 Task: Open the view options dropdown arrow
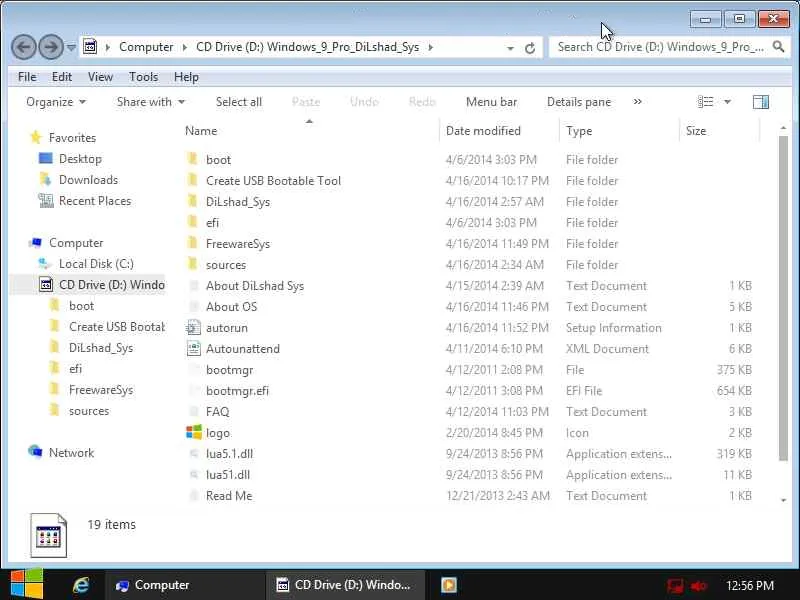[728, 102]
